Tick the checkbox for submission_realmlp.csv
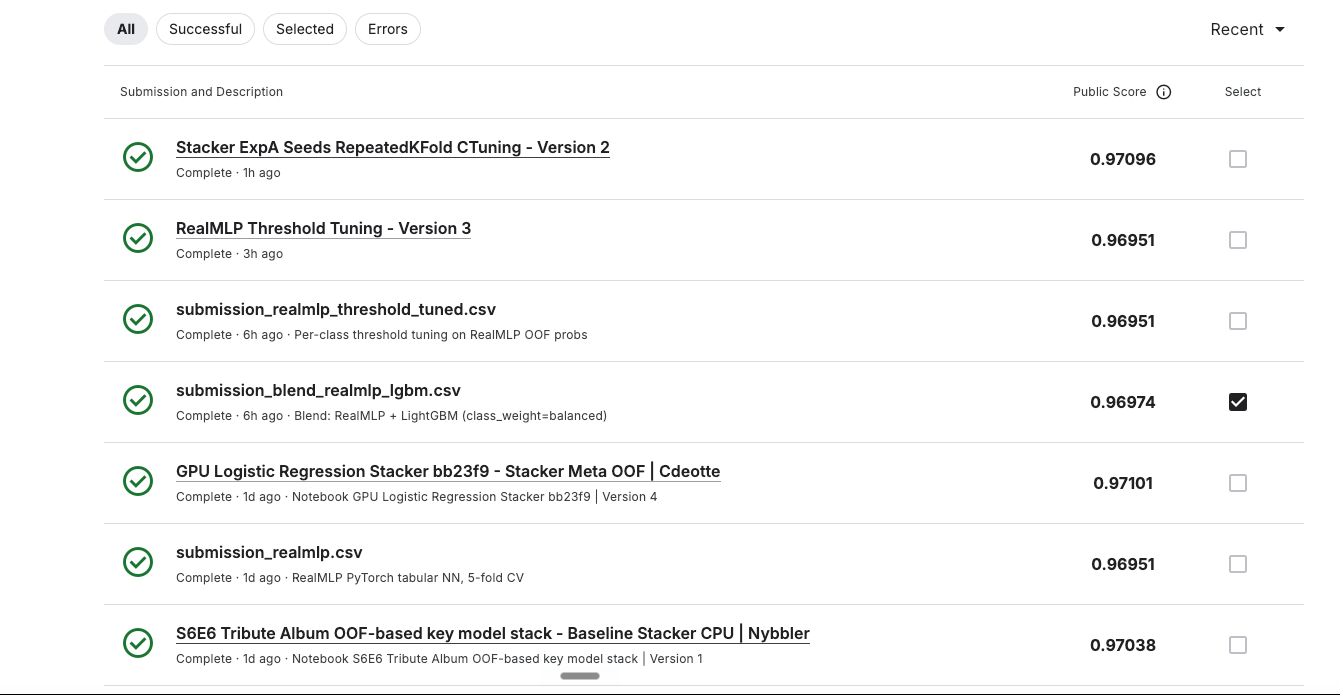 (1238, 564)
